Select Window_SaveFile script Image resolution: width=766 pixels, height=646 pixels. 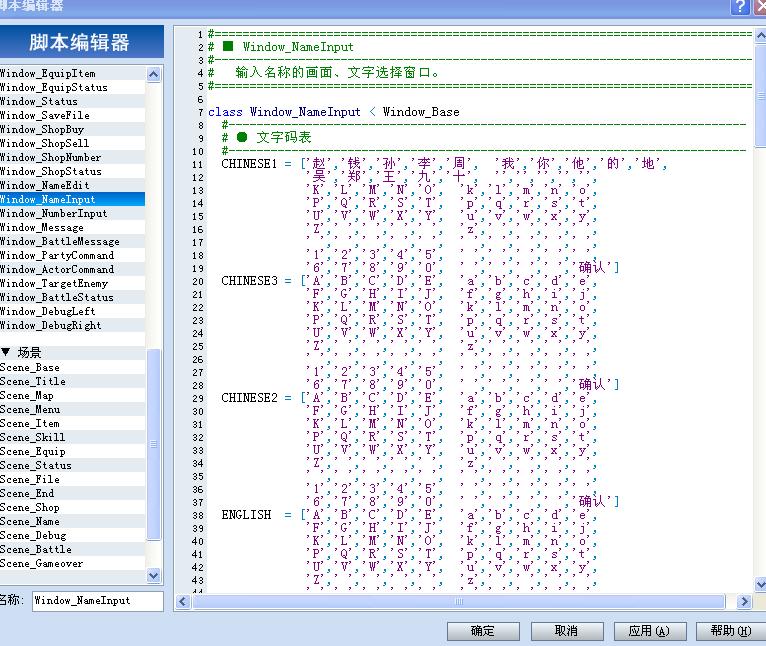pos(72,115)
